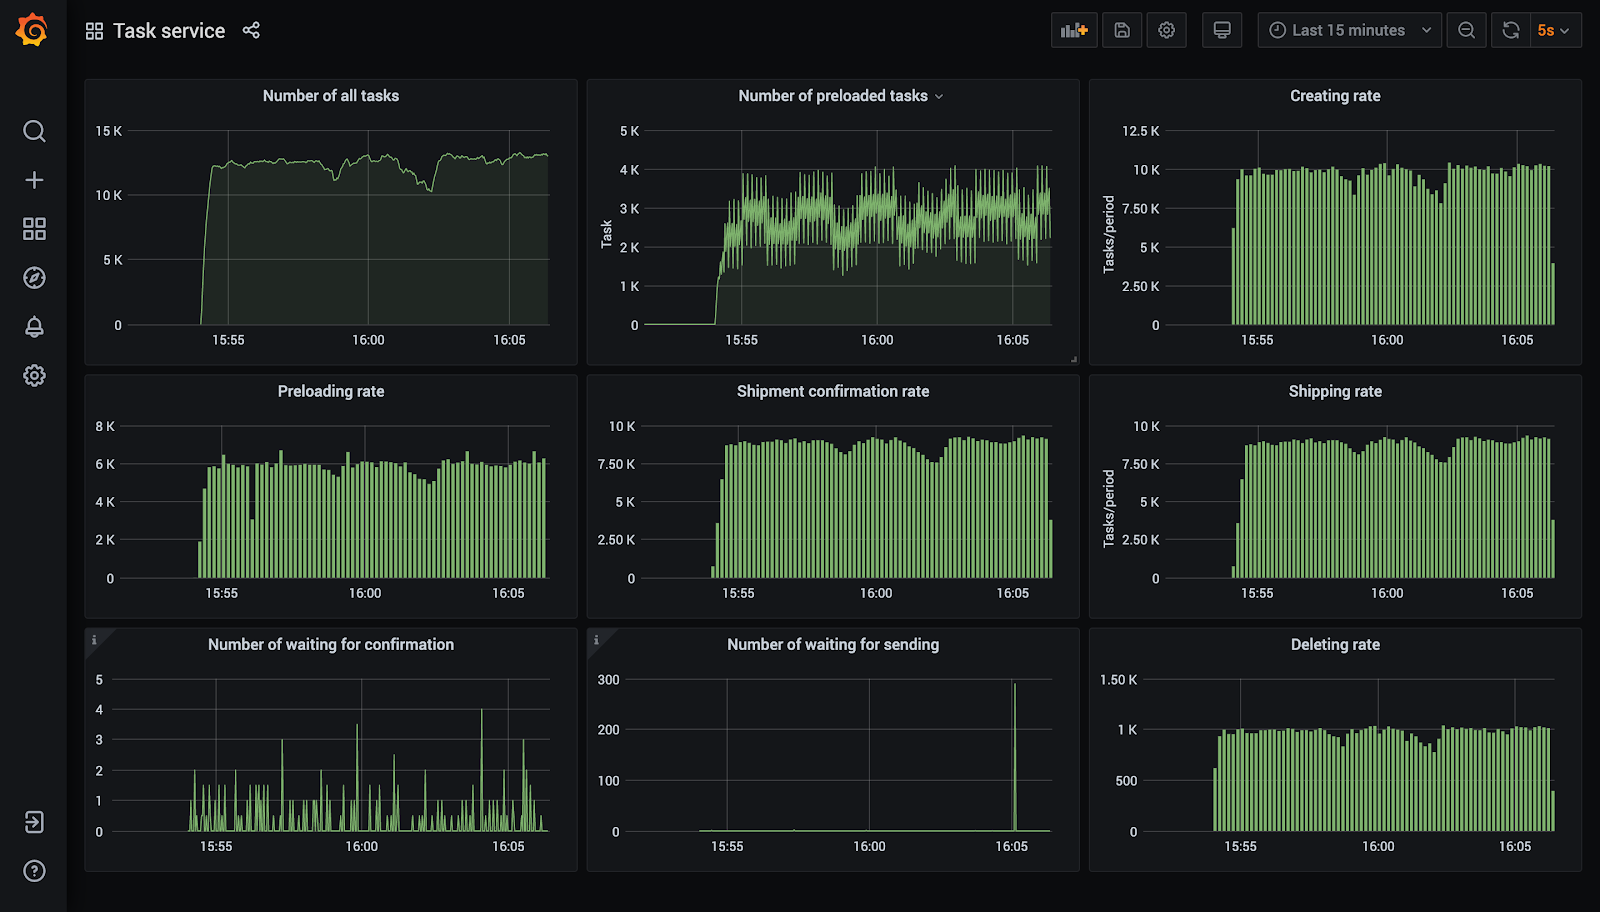Image resolution: width=1600 pixels, height=912 pixels.
Task: Refresh the dashboard now
Action: [1510, 30]
